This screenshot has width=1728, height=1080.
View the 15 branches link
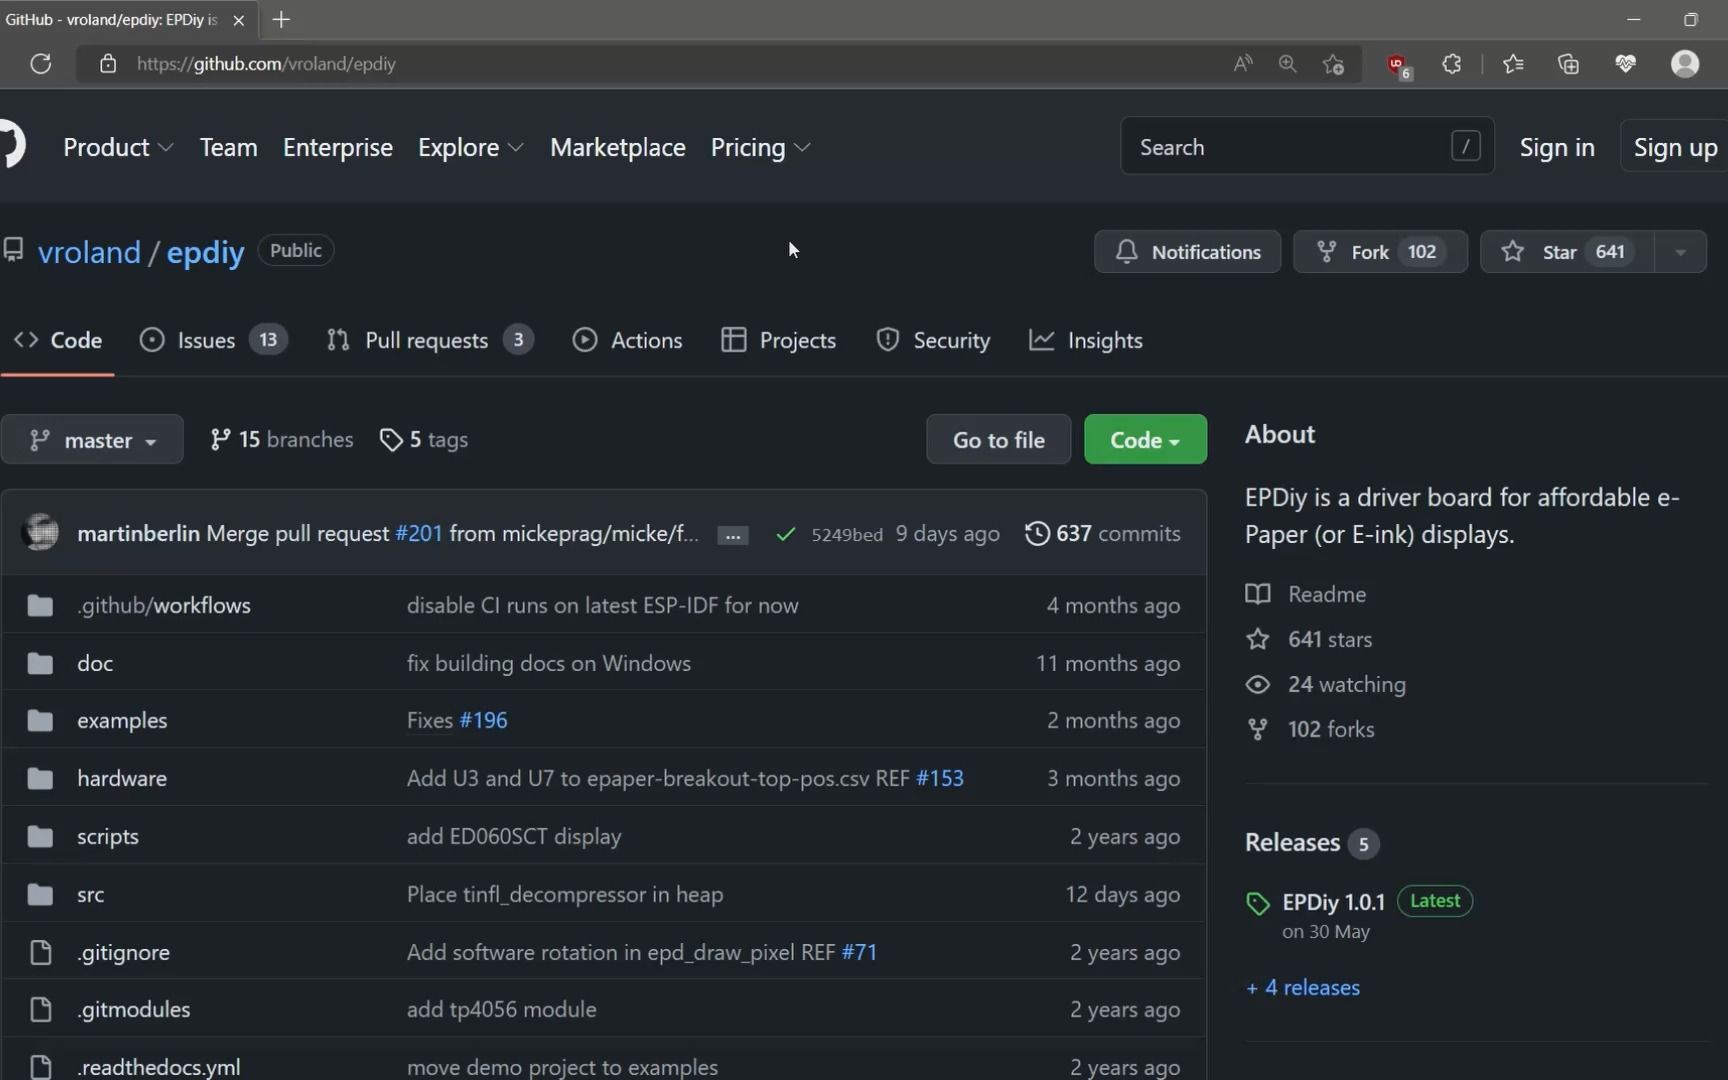coord(281,439)
